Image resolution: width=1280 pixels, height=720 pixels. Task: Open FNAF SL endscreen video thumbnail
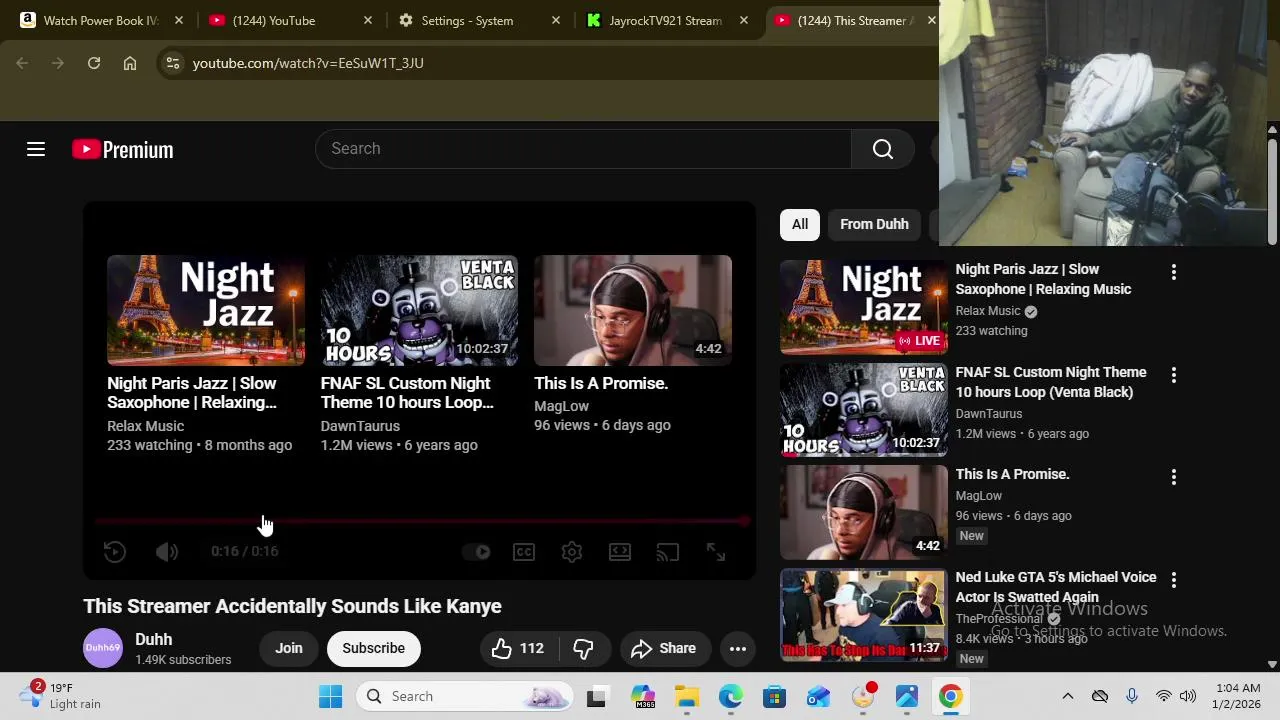coord(419,310)
